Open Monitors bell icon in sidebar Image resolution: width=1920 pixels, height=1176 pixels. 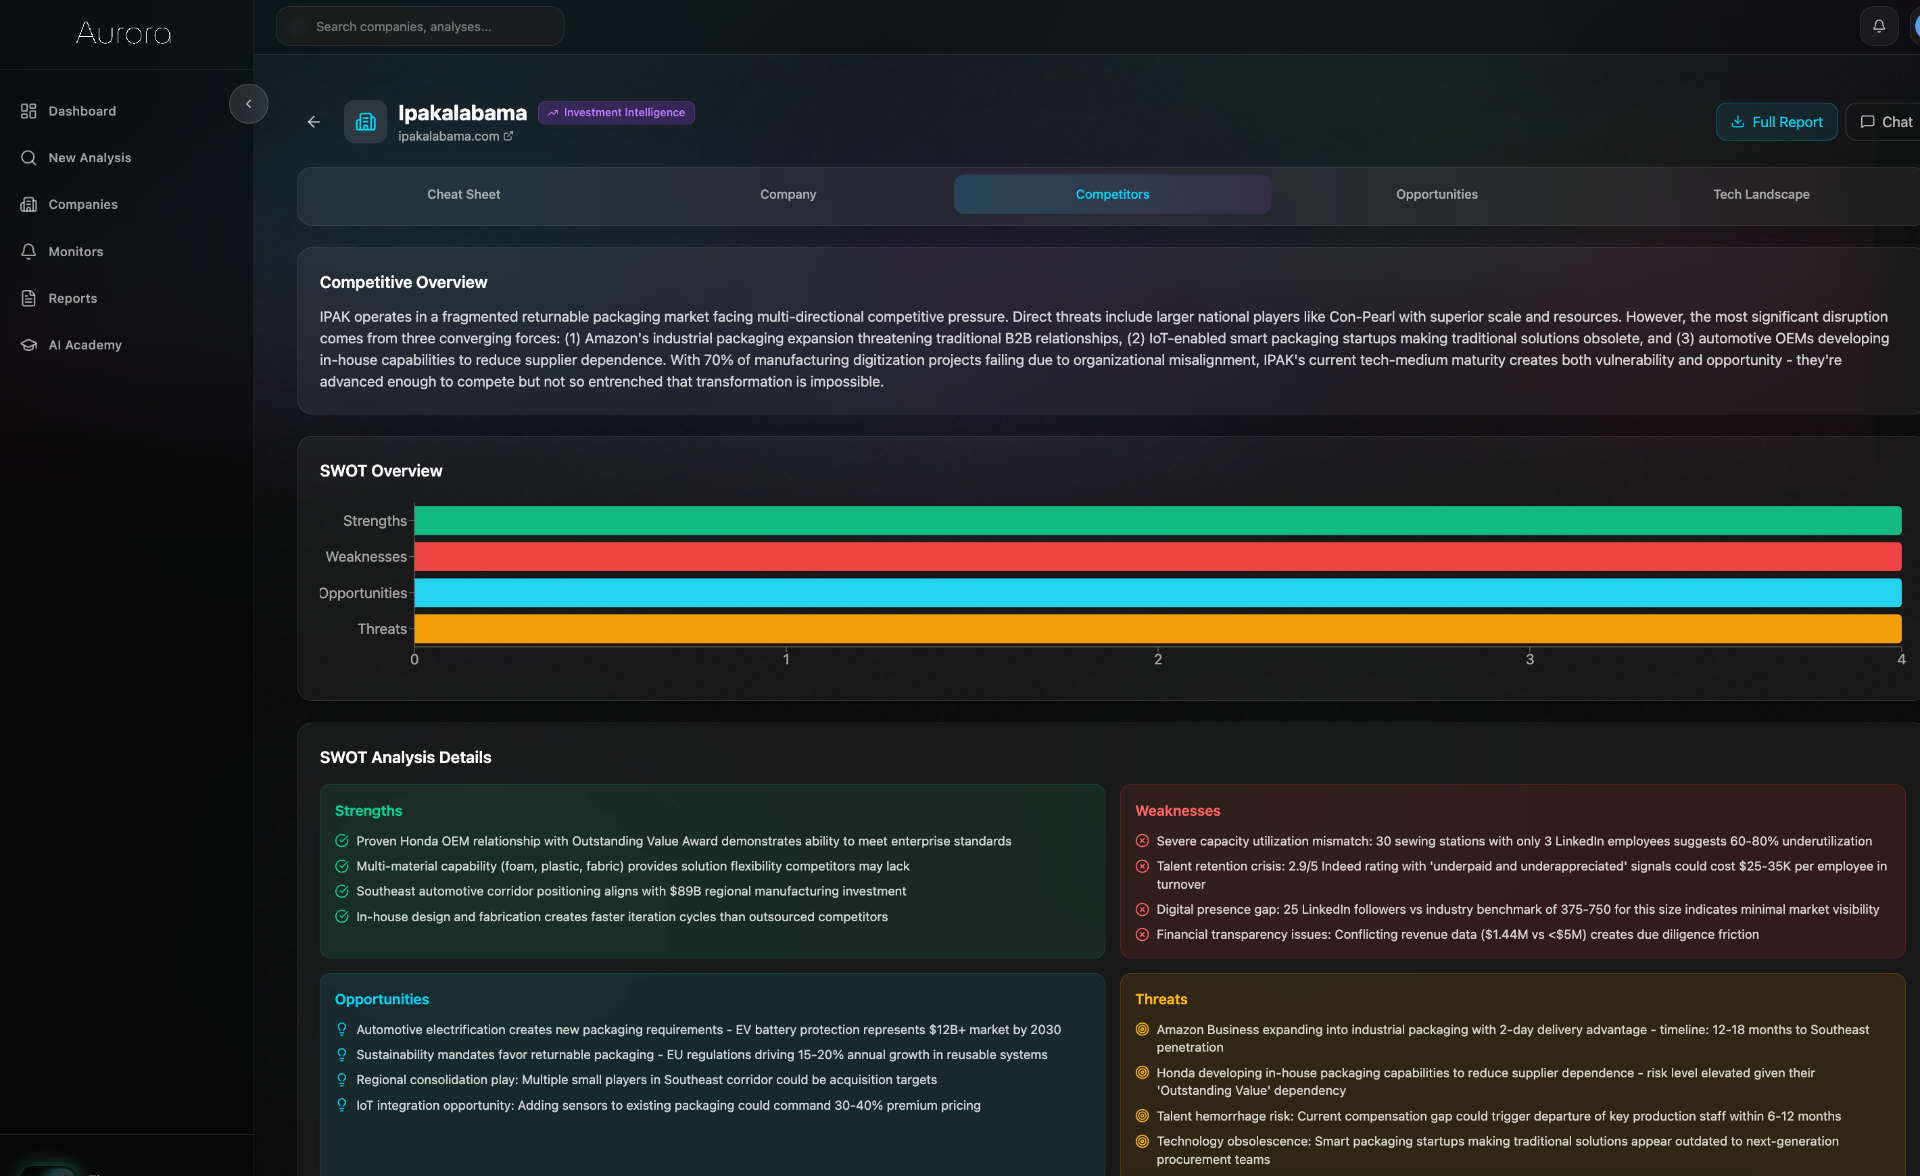[29, 251]
